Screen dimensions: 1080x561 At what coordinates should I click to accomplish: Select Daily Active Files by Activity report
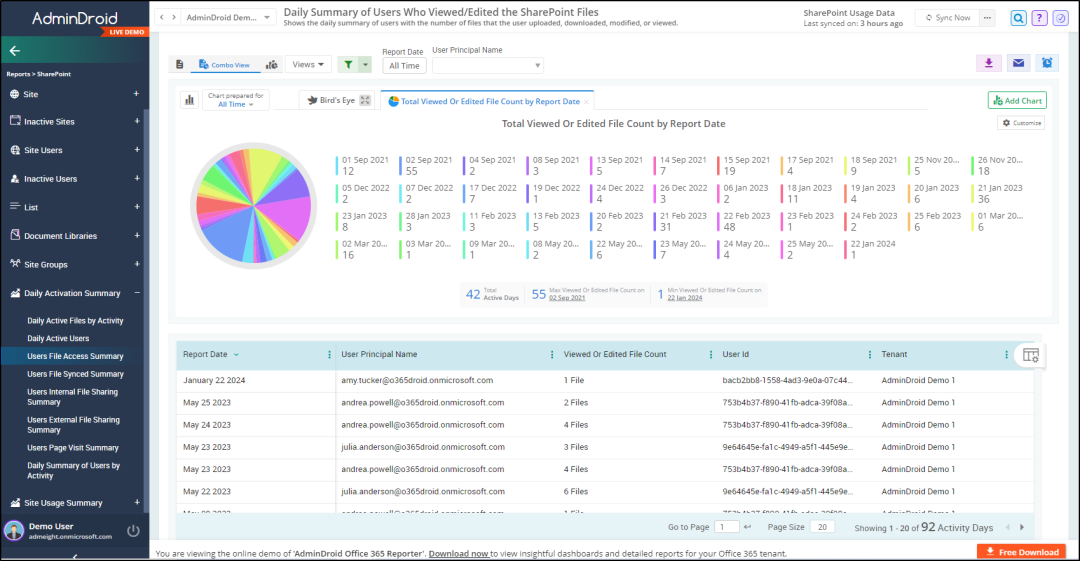coord(75,320)
